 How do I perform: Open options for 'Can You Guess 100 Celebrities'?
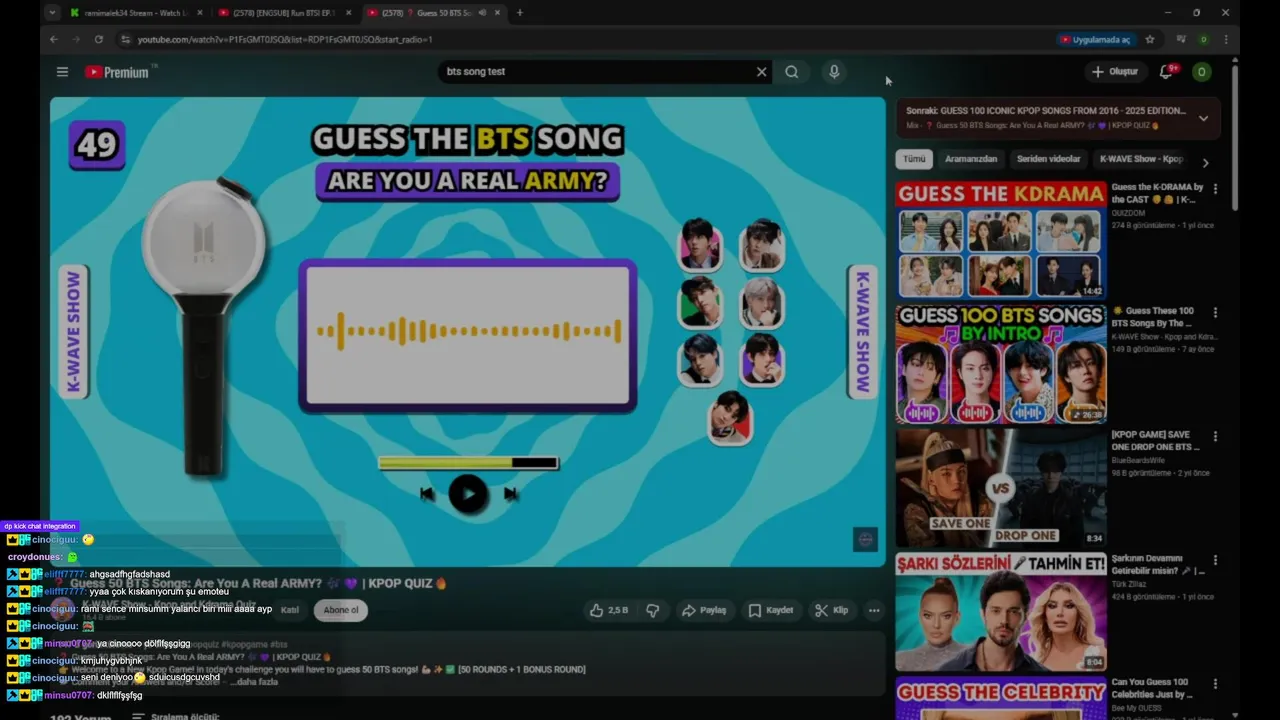tap(1215, 684)
